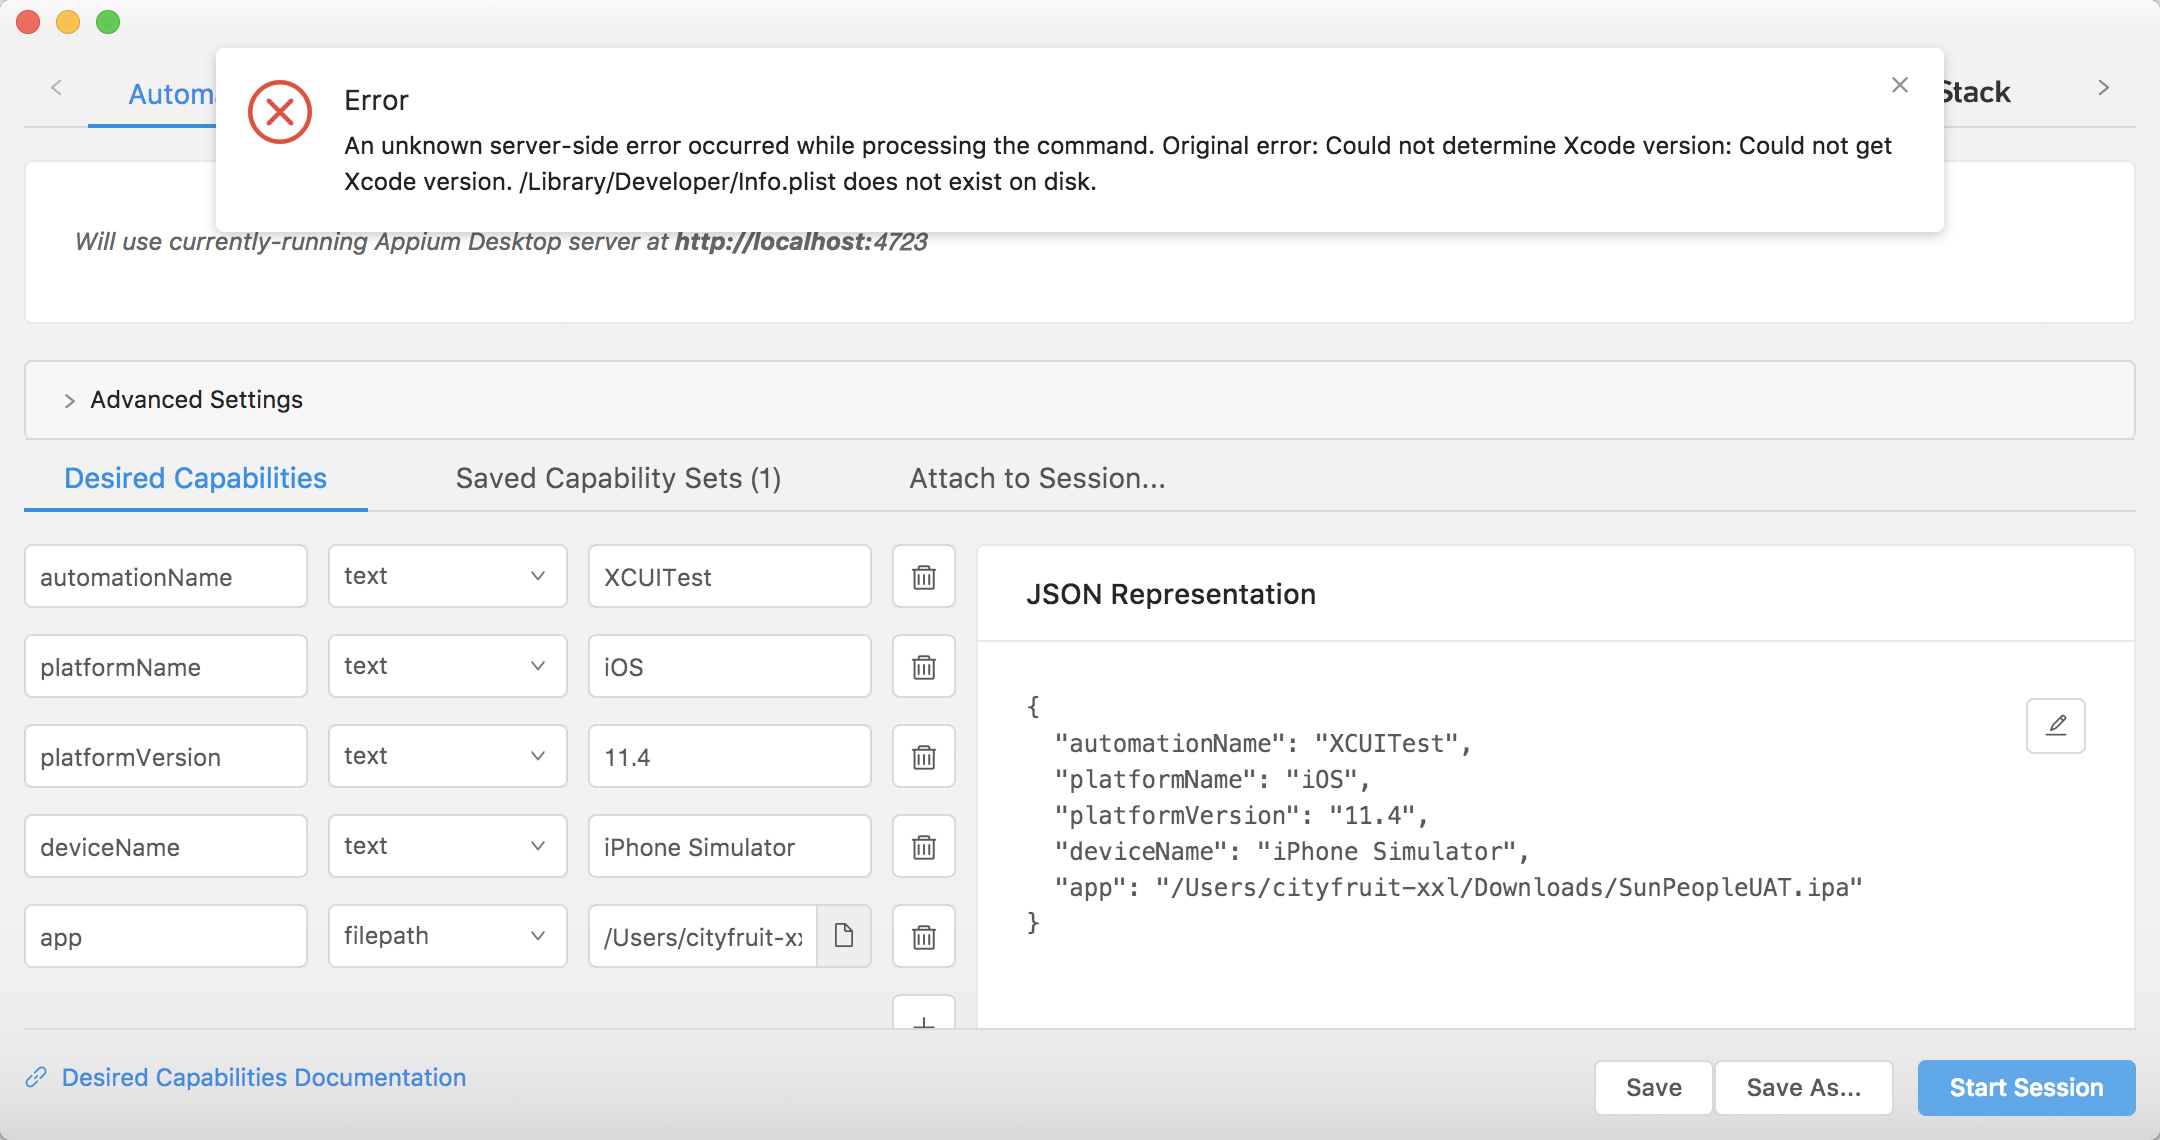
Task: Click the Start Session button
Action: tap(2026, 1086)
